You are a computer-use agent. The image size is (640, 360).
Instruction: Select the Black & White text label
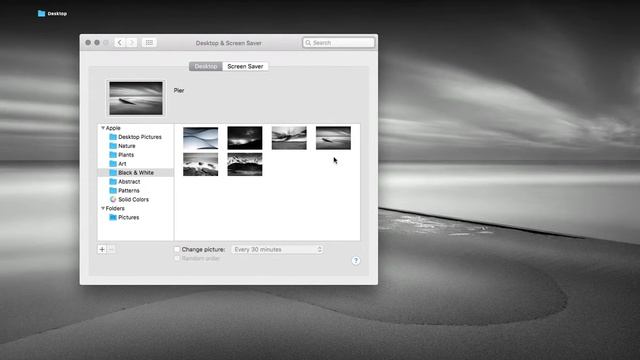pos(136,173)
